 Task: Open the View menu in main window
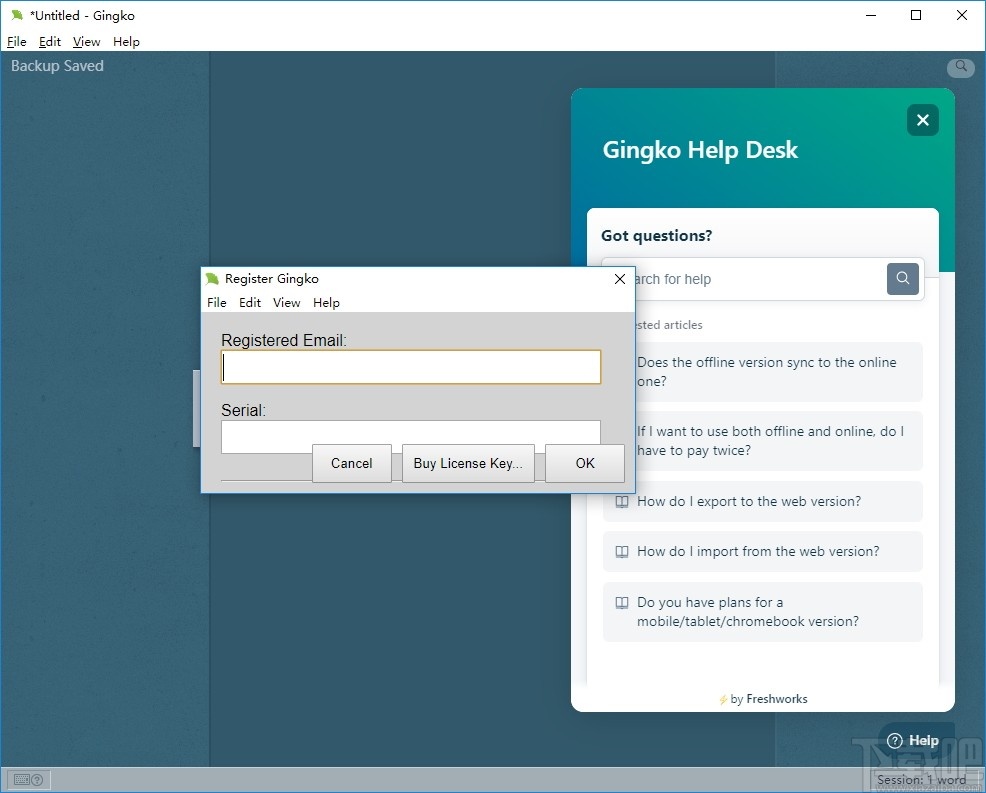pyautogui.click(x=87, y=42)
